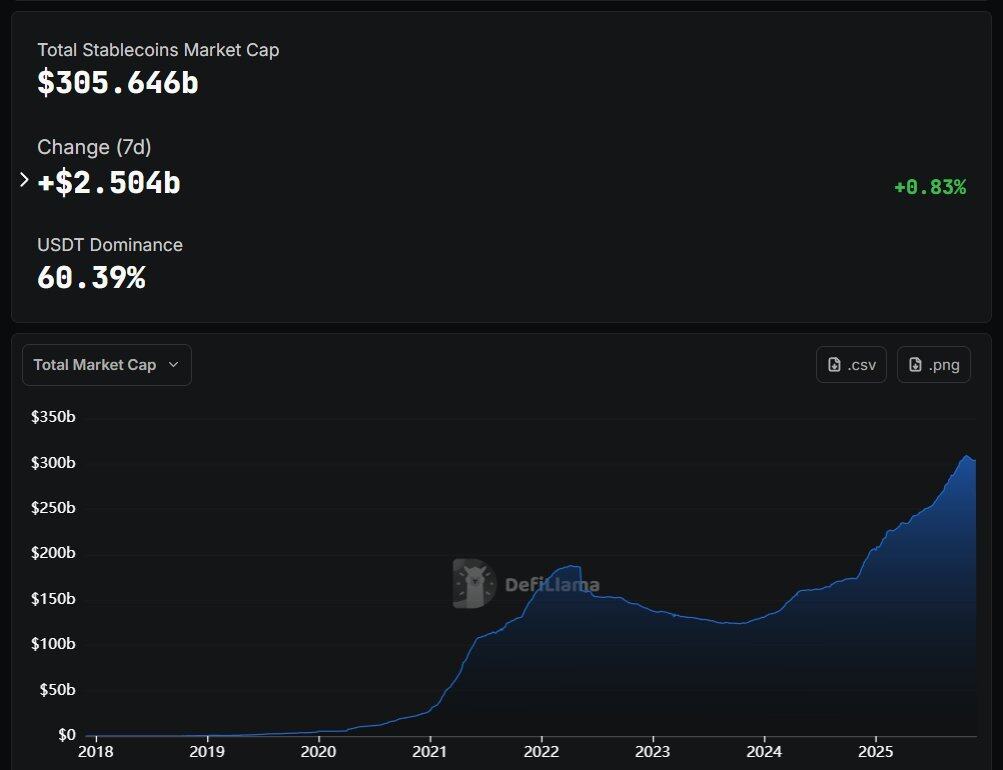Click the 2022 label on the x-axis
The width and height of the screenshot is (1003, 770).
click(541, 751)
